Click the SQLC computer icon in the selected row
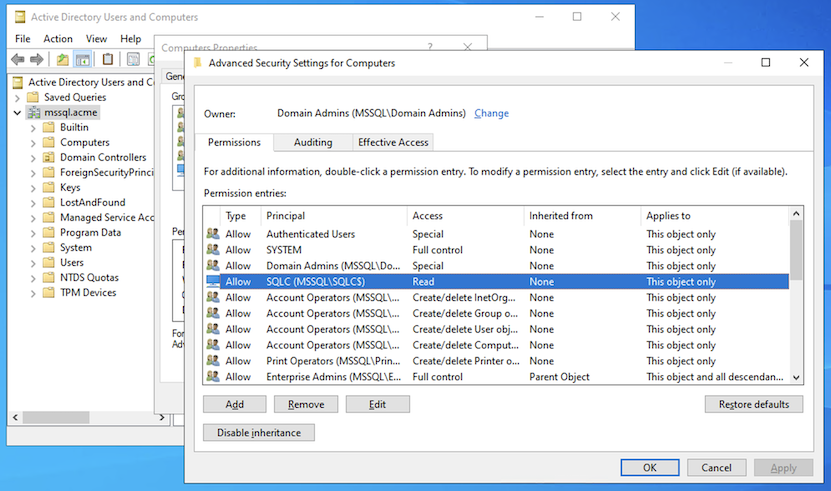Image resolution: width=831 pixels, height=491 pixels. point(213,282)
